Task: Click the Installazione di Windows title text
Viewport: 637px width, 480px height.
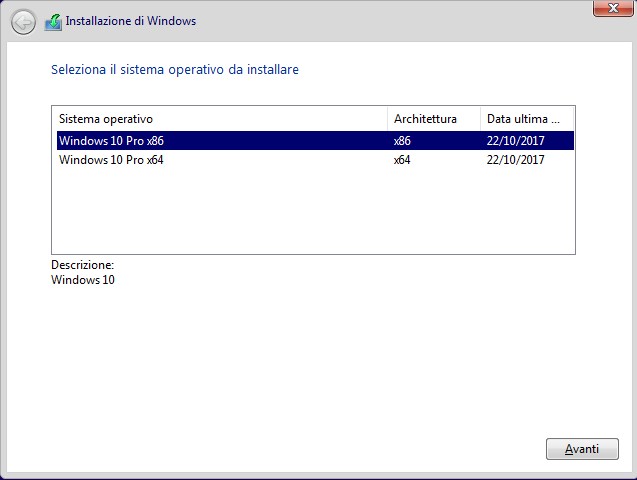Action: click(x=131, y=21)
